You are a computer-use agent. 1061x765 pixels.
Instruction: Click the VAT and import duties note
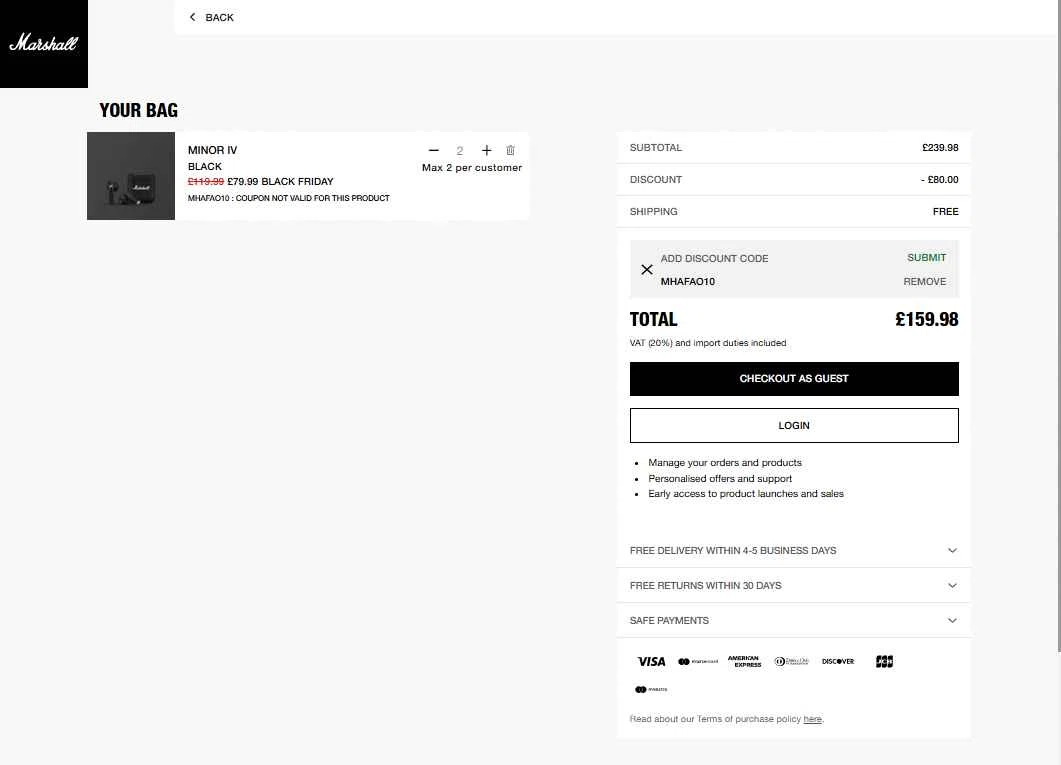[x=708, y=343]
